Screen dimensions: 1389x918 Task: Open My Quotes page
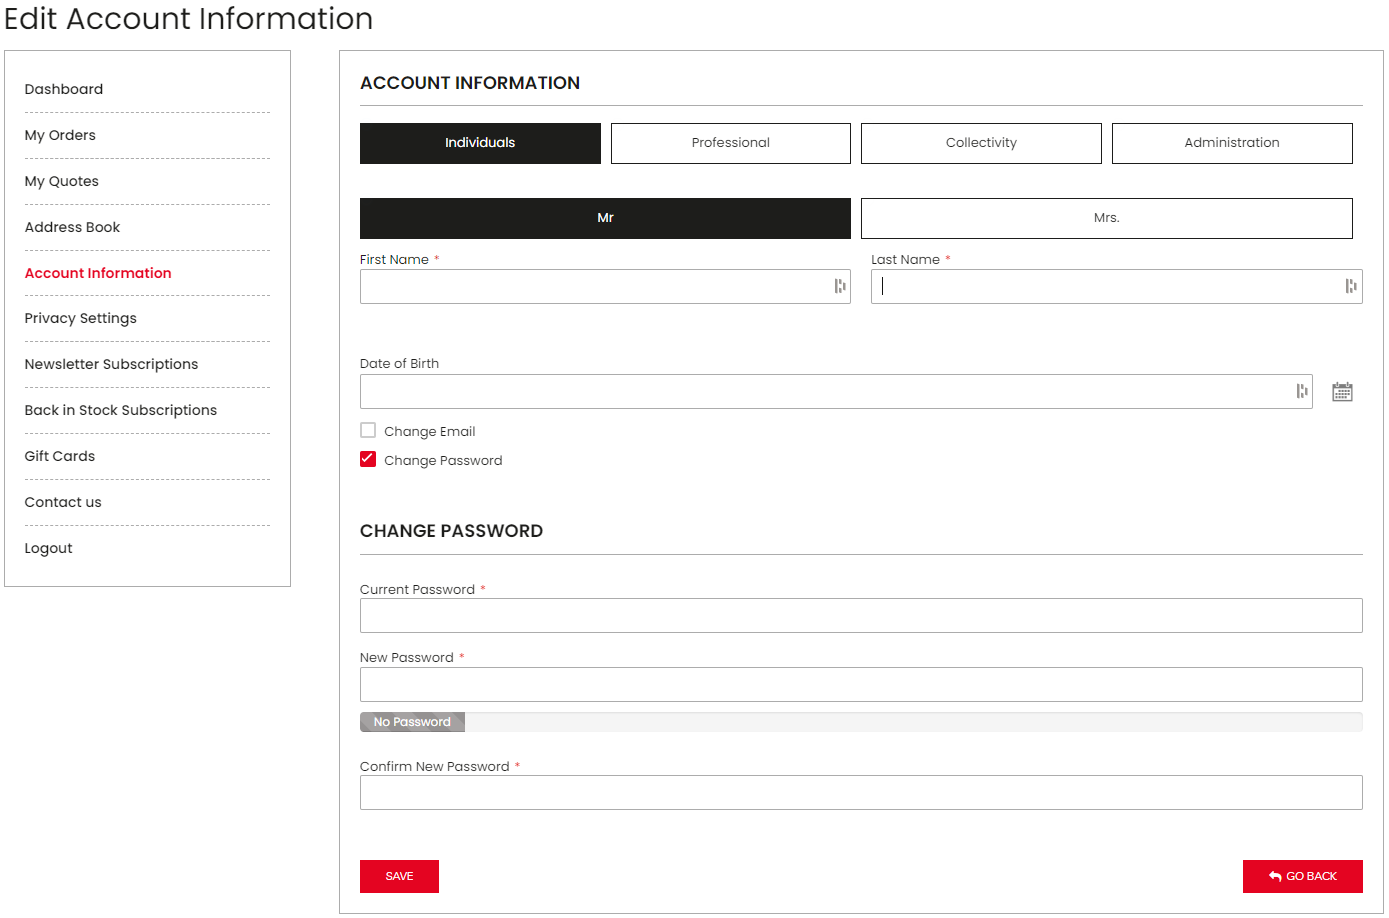[x=62, y=181]
